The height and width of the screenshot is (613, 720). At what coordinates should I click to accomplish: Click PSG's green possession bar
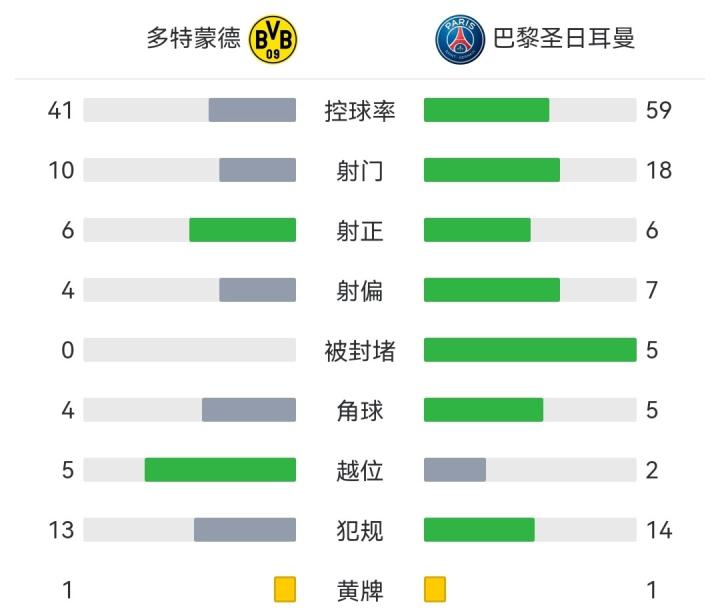point(486,110)
